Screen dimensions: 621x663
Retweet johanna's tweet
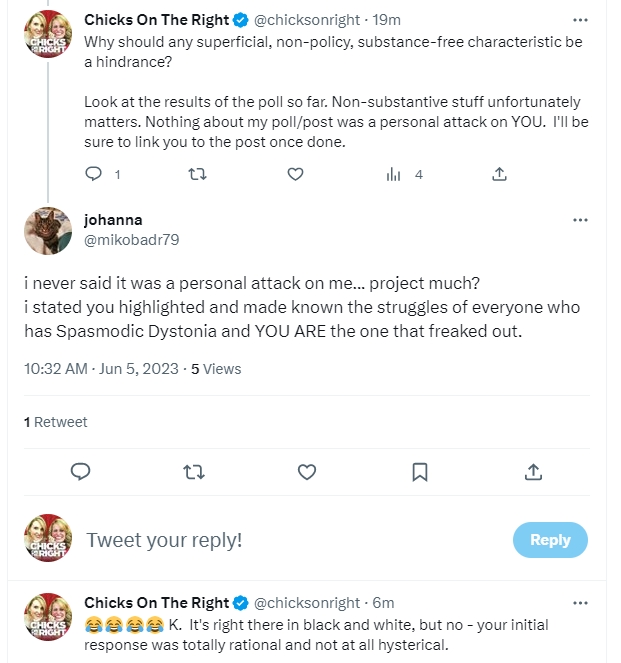click(195, 471)
